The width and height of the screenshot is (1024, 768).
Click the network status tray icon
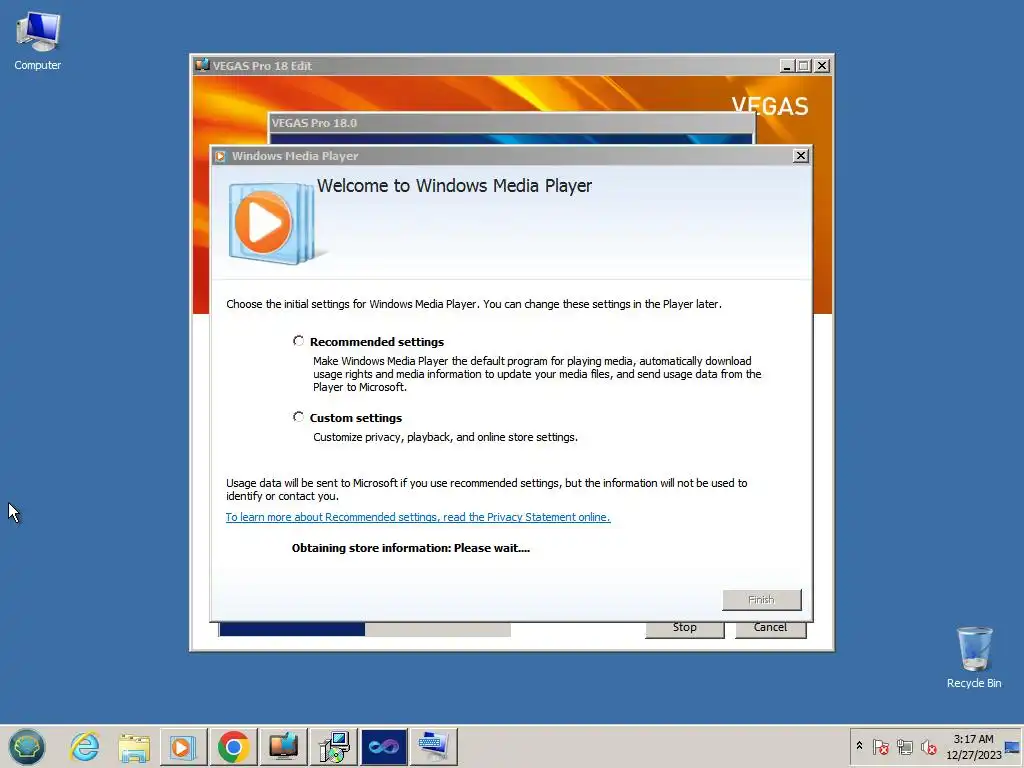pos(904,746)
